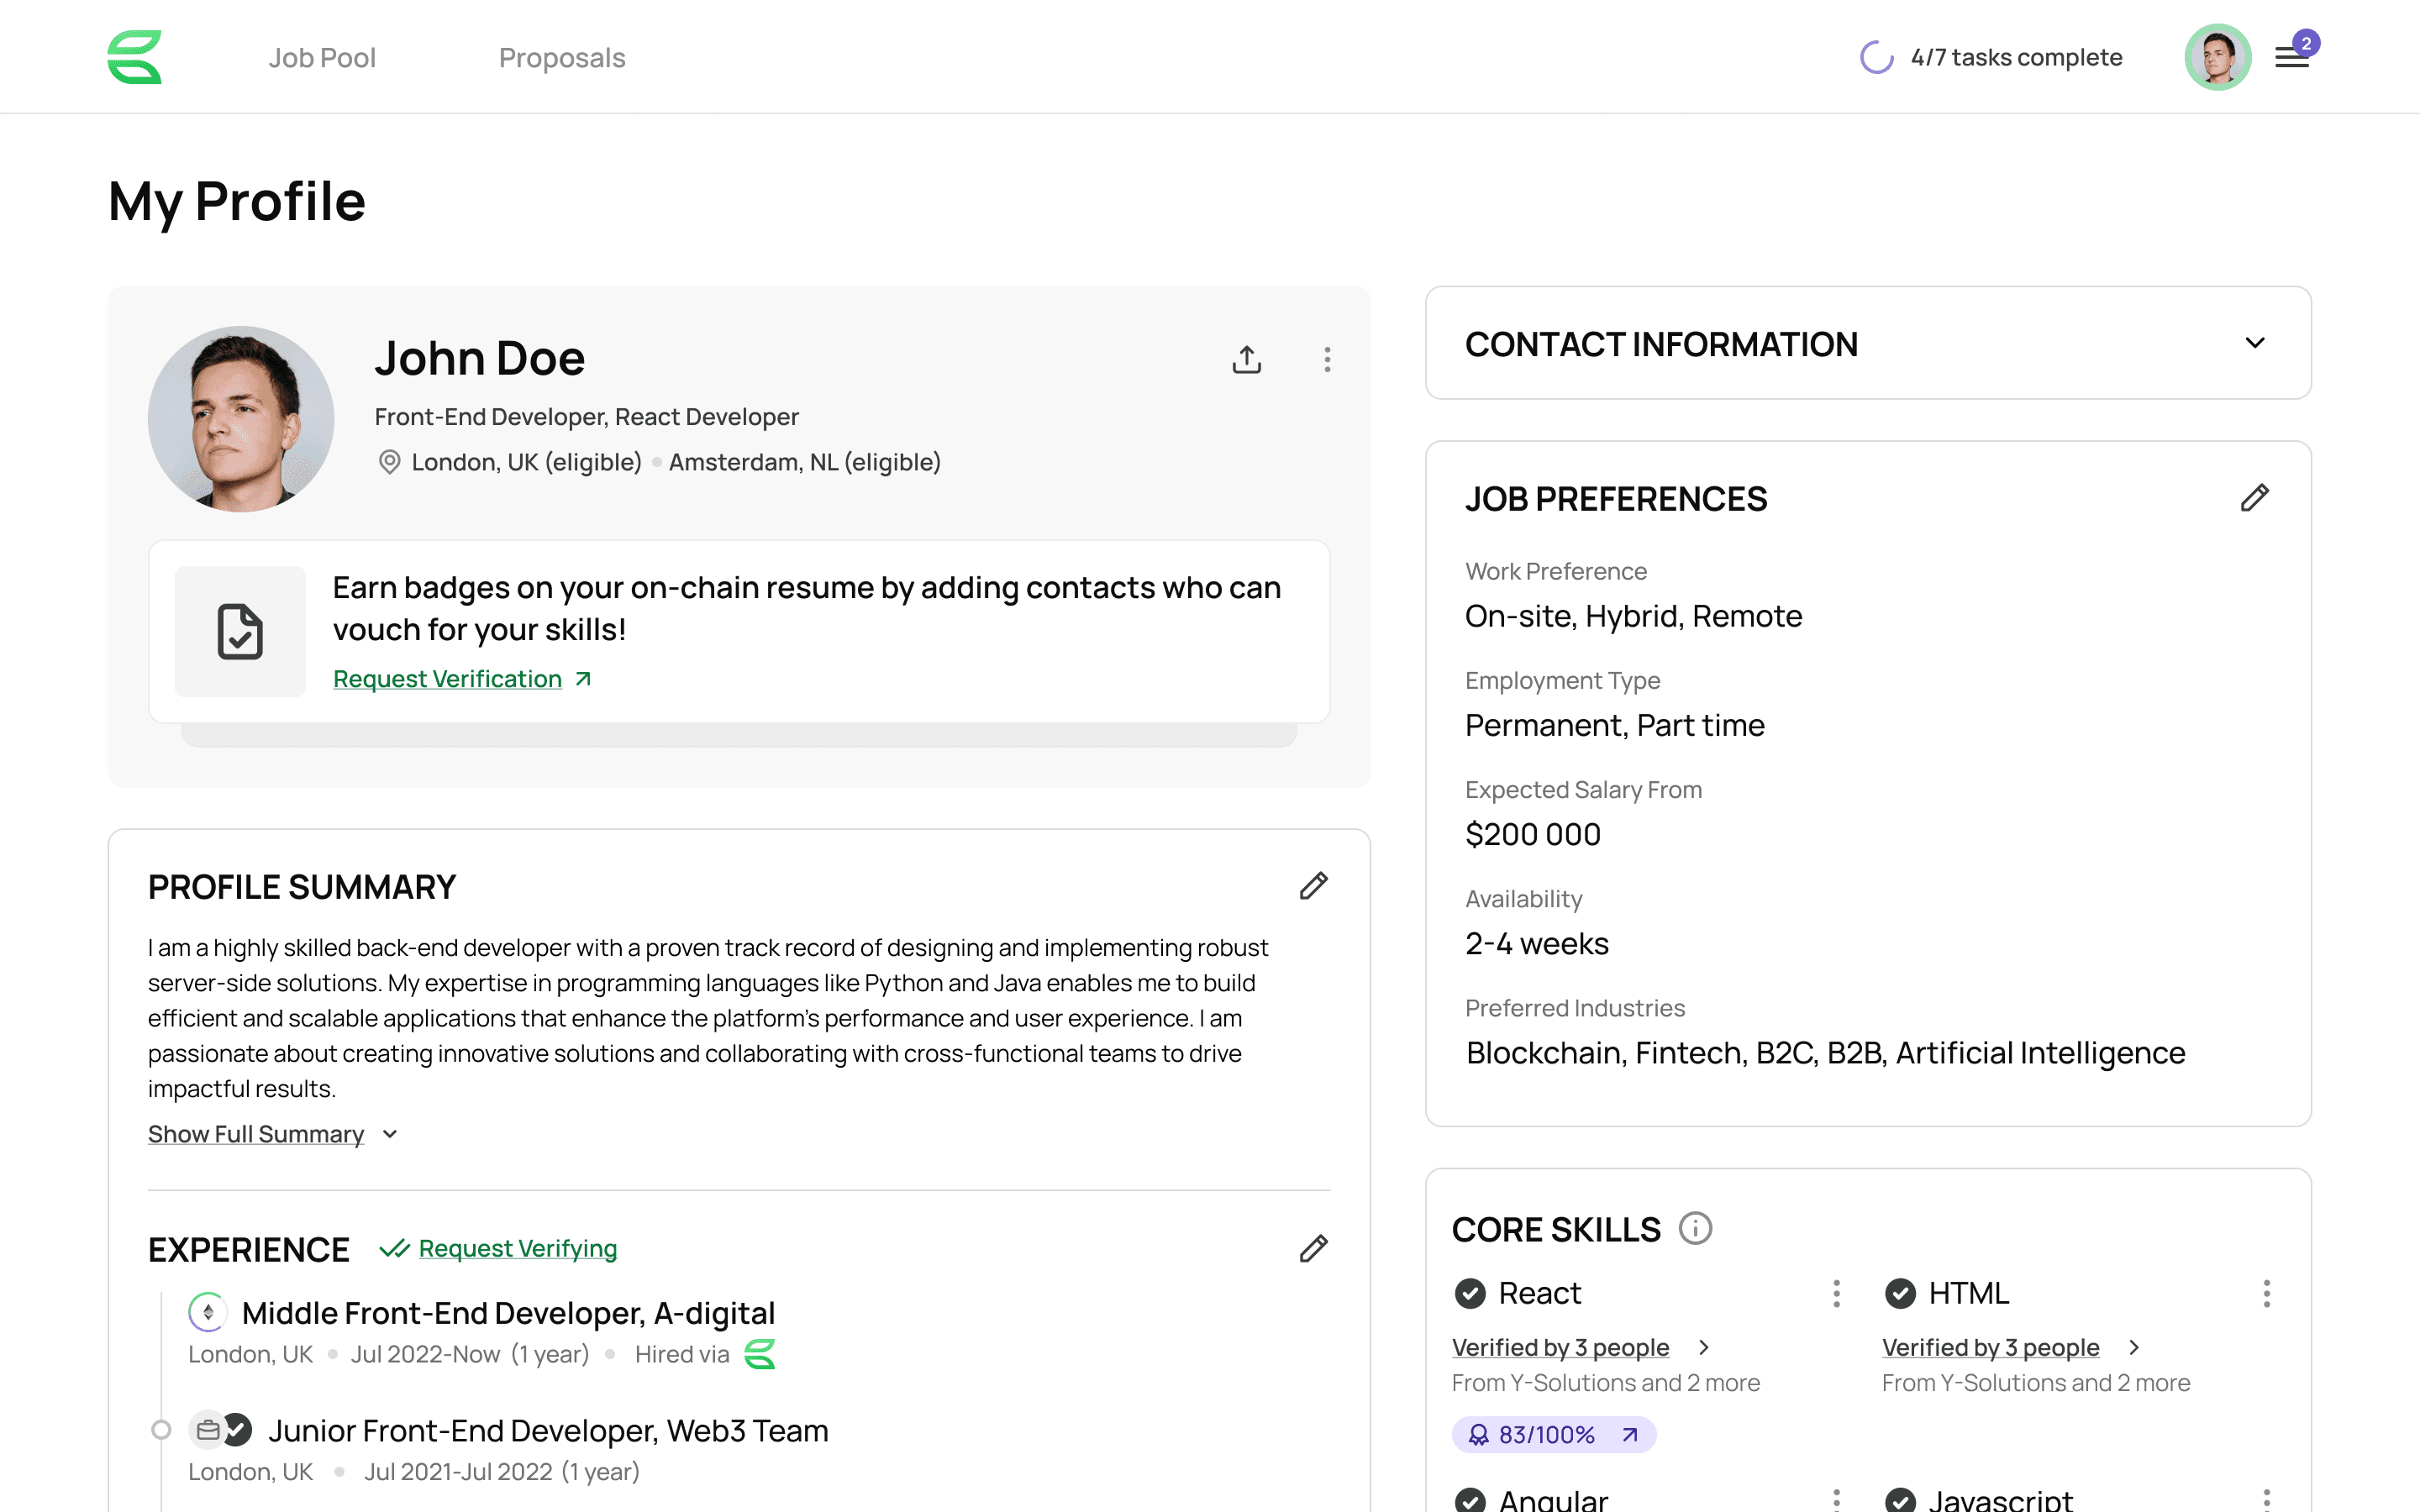Open the hamburger menu with notification badge
The image size is (2420, 1512).
[x=2291, y=58]
